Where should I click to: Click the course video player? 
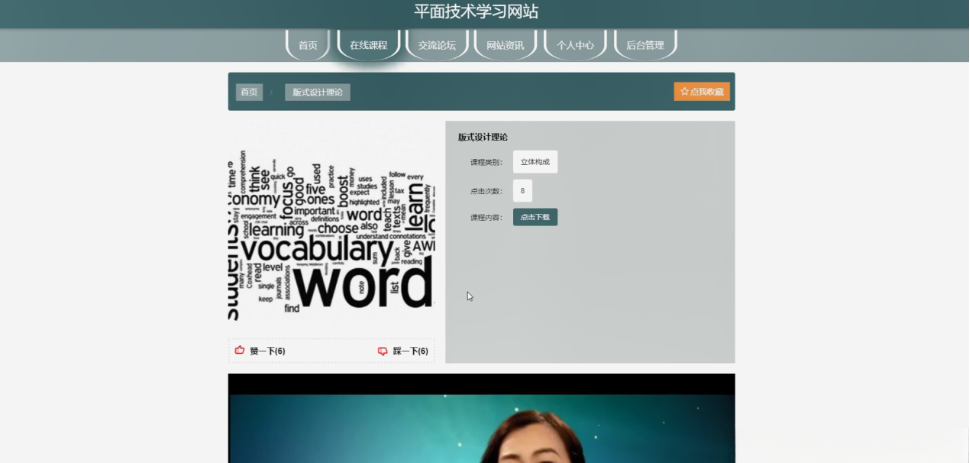tap(481, 418)
